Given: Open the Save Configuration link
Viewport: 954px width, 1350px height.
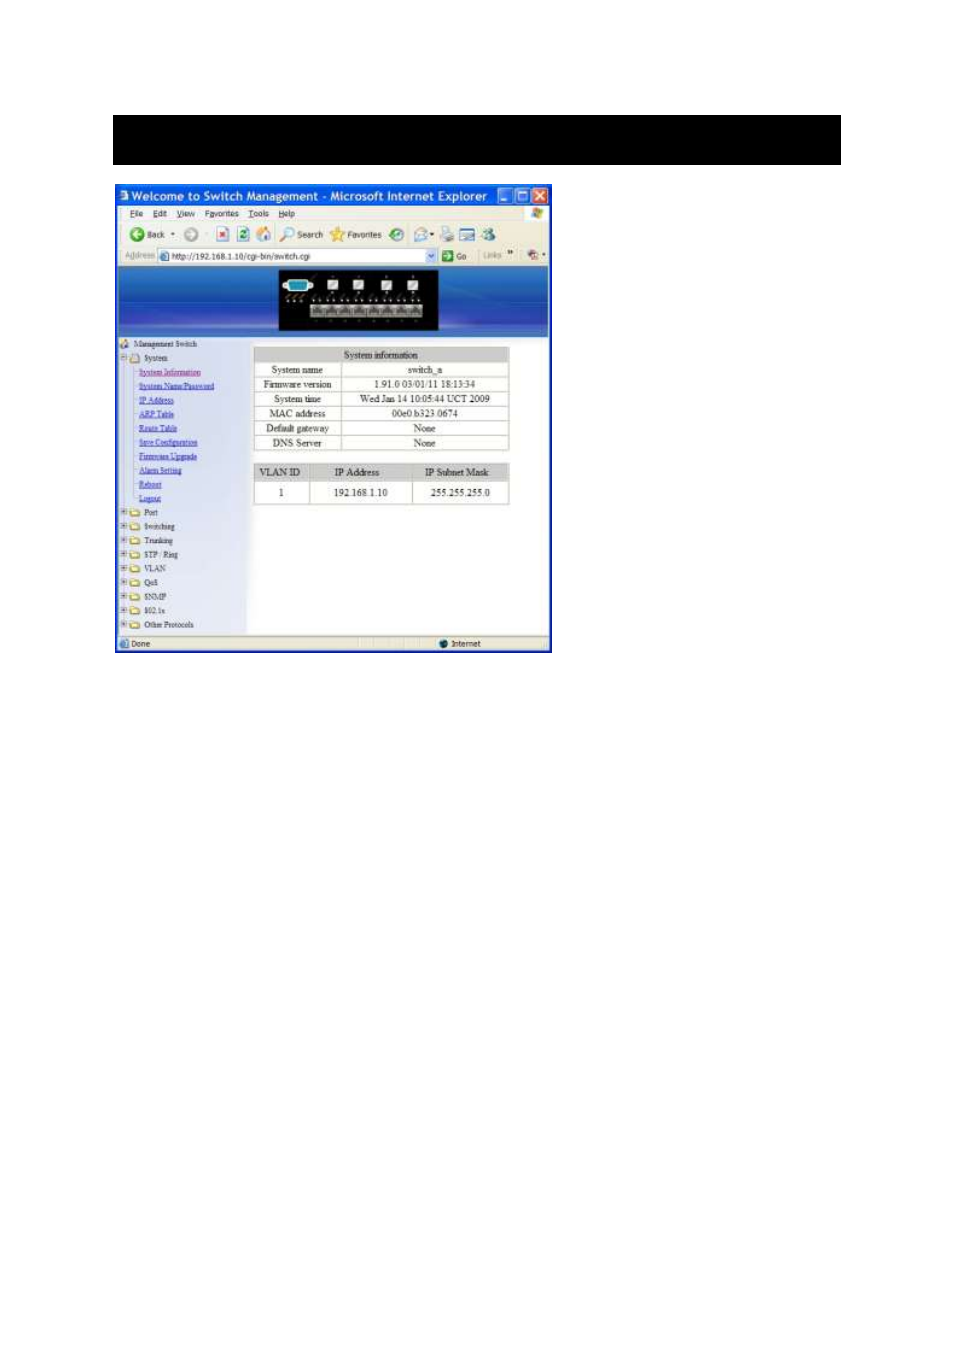Looking at the screenshot, I should pos(168,442).
